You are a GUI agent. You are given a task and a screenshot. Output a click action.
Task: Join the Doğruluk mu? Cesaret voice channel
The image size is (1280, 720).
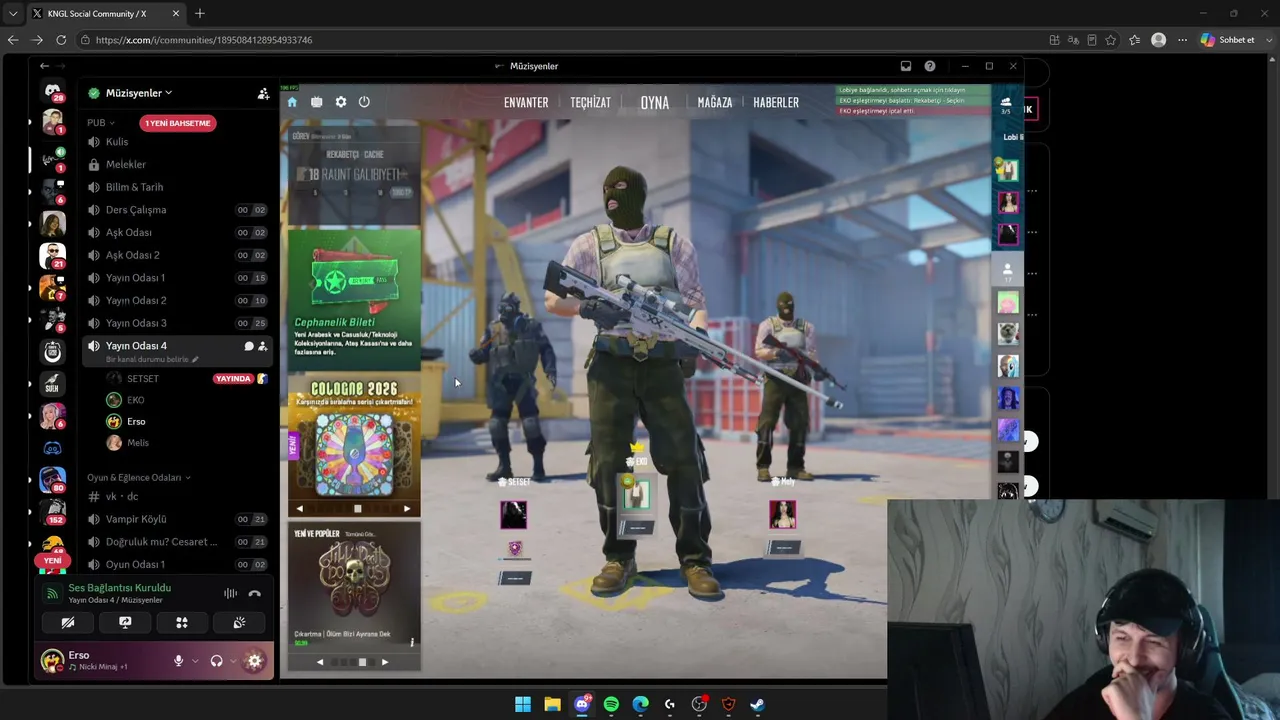176,542
